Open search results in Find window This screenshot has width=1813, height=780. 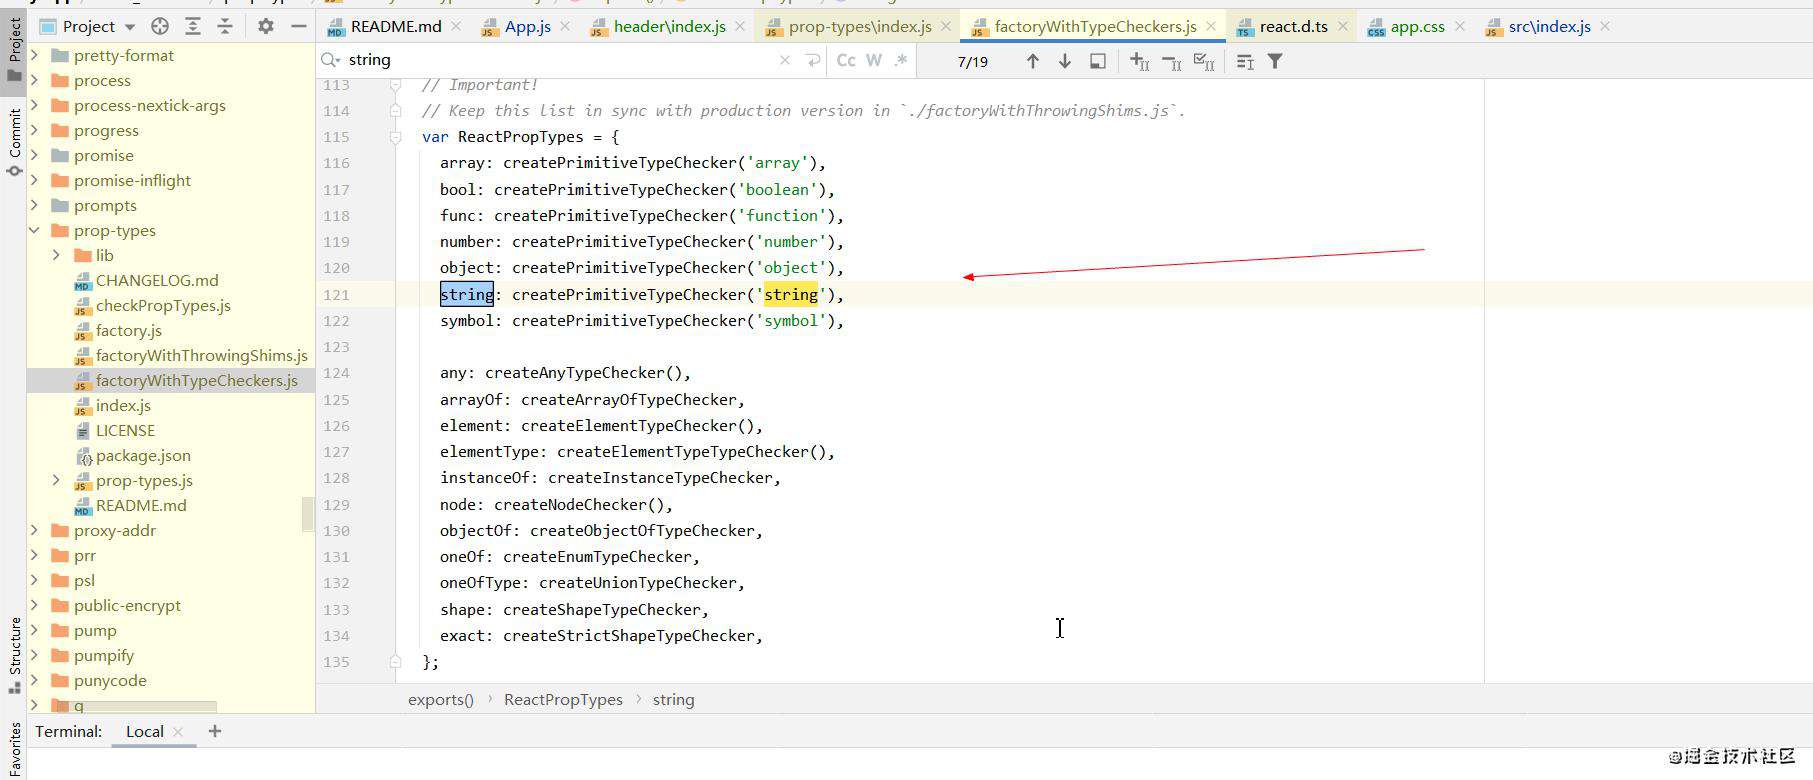coord(1098,62)
